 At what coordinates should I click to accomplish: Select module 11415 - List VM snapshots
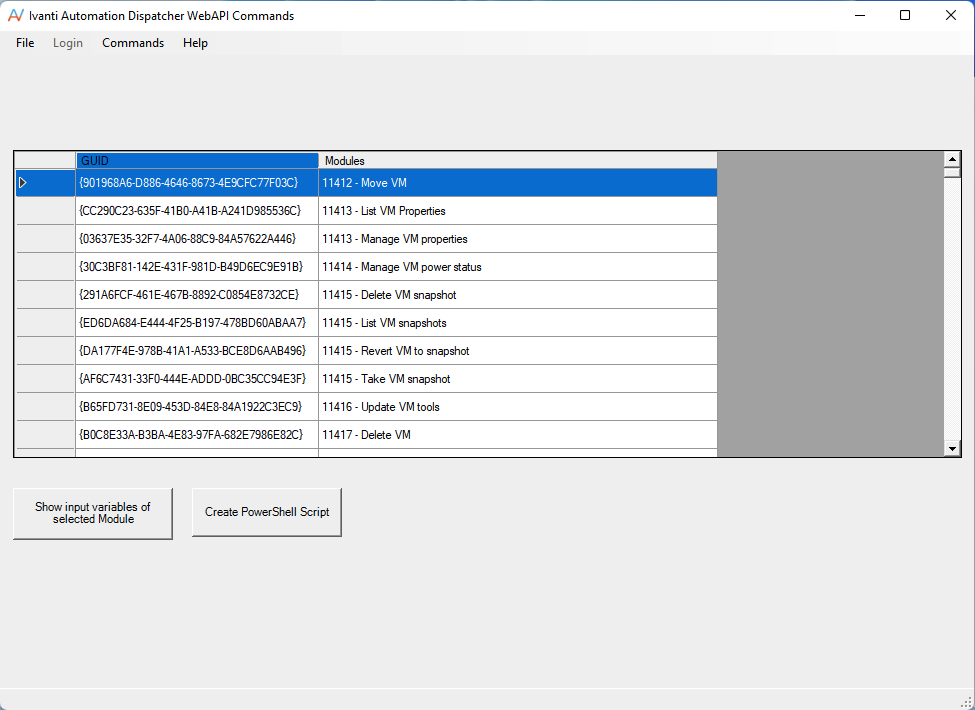[x=518, y=323]
